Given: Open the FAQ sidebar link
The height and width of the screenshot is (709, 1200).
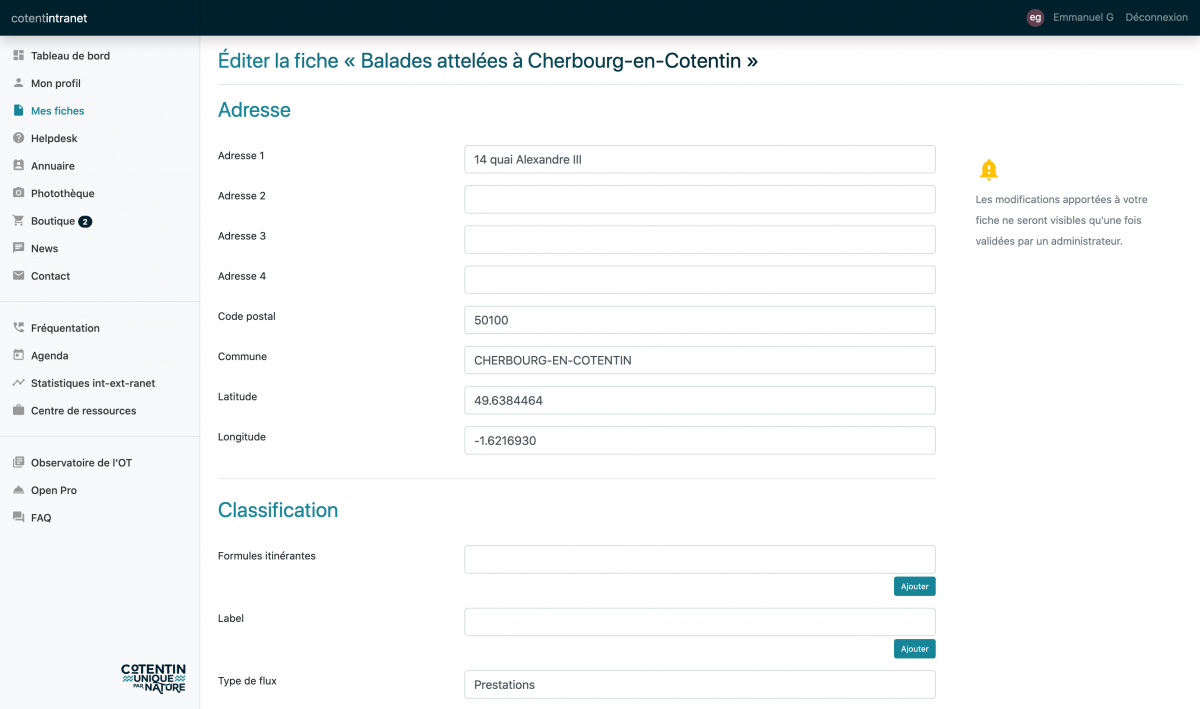Looking at the screenshot, I should pyautogui.click(x=41, y=518).
